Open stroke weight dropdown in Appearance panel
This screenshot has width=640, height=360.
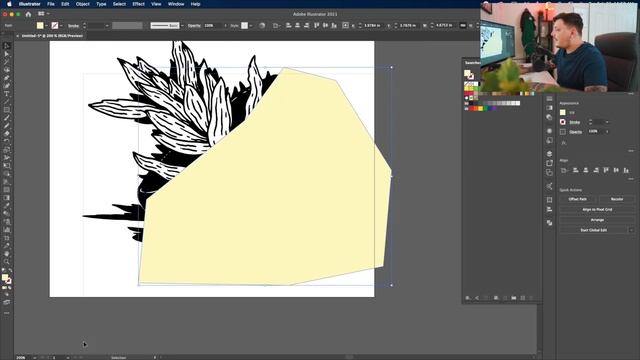607,122
